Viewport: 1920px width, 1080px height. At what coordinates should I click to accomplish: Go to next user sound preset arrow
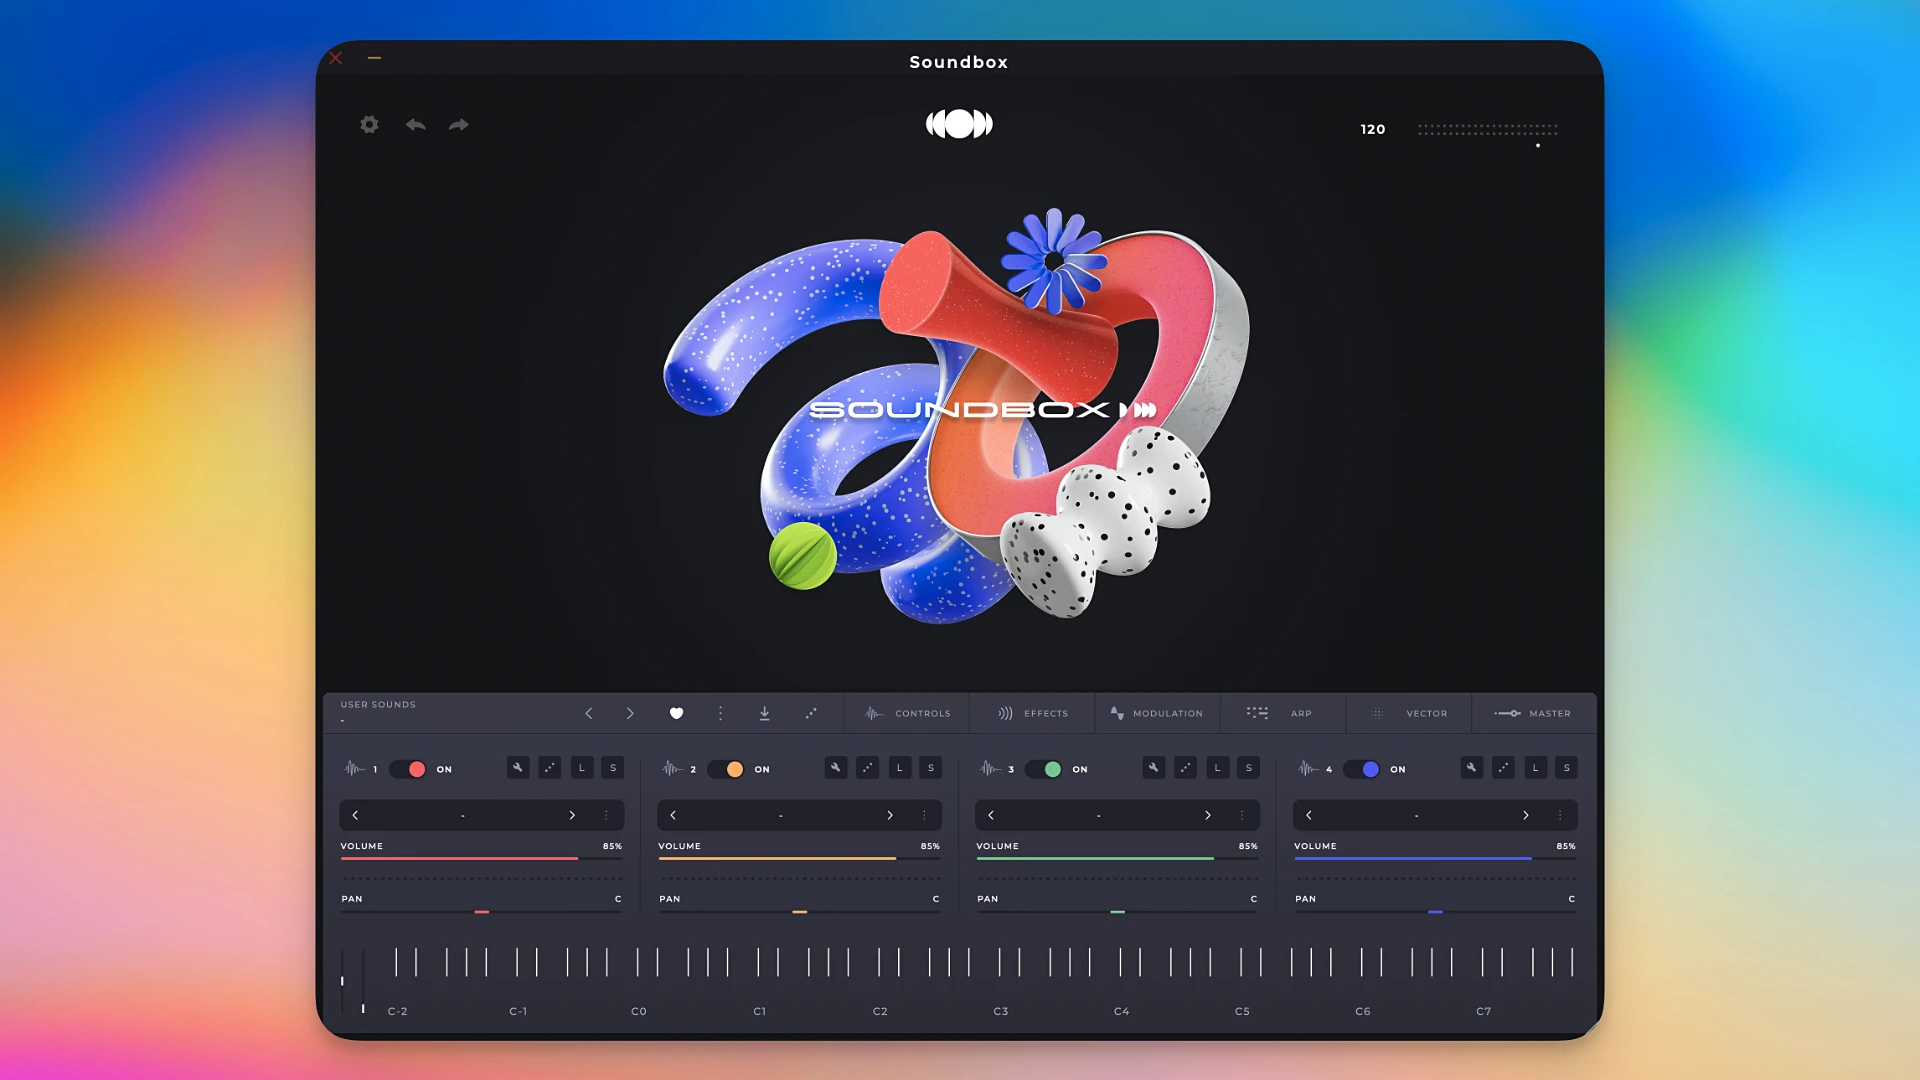coord(630,713)
